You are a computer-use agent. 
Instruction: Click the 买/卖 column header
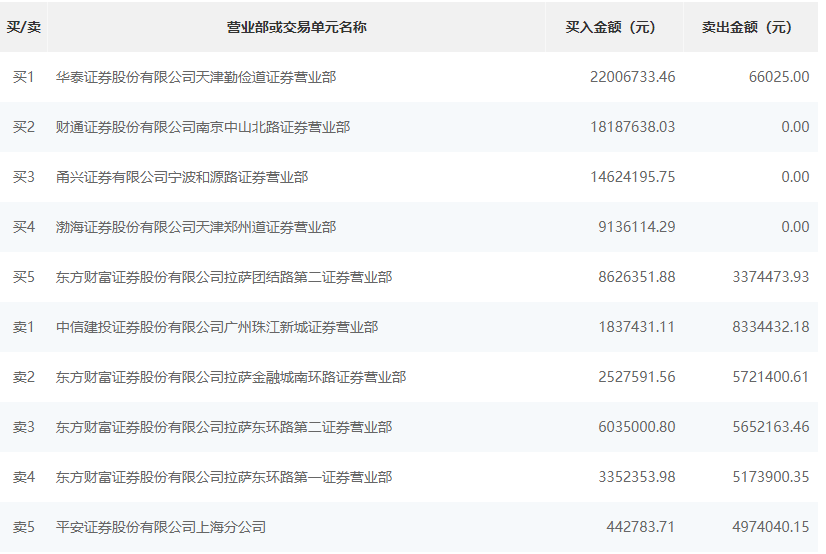[x=24, y=27]
